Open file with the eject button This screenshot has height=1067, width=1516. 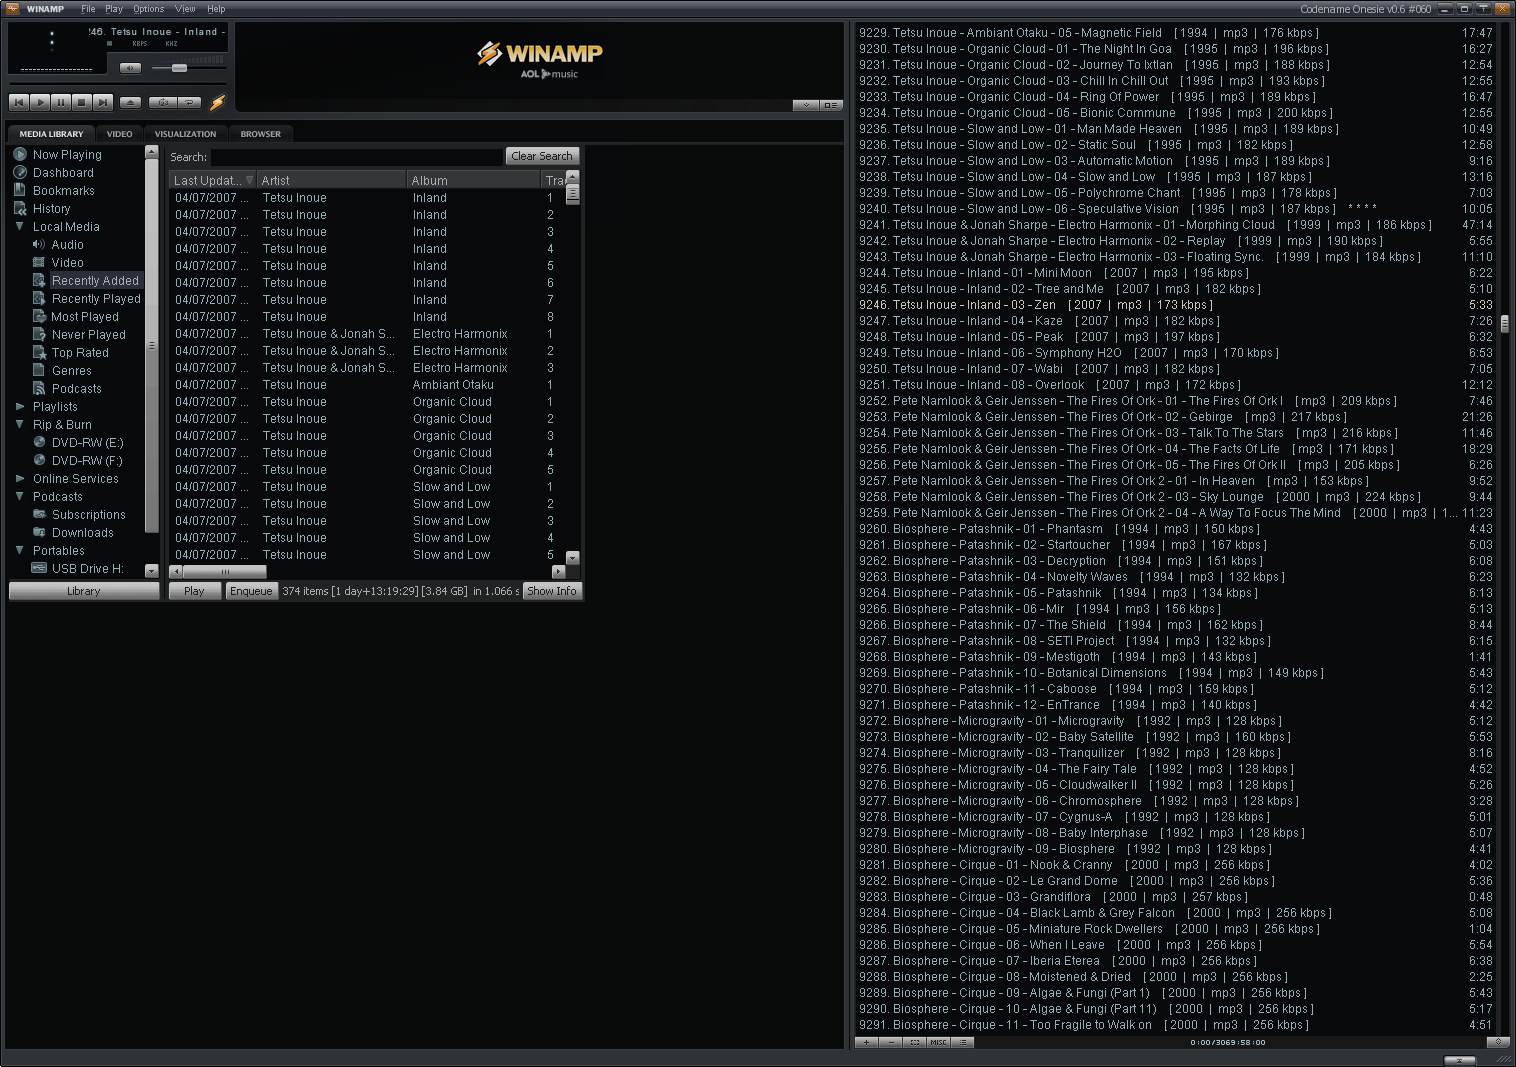[130, 102]
